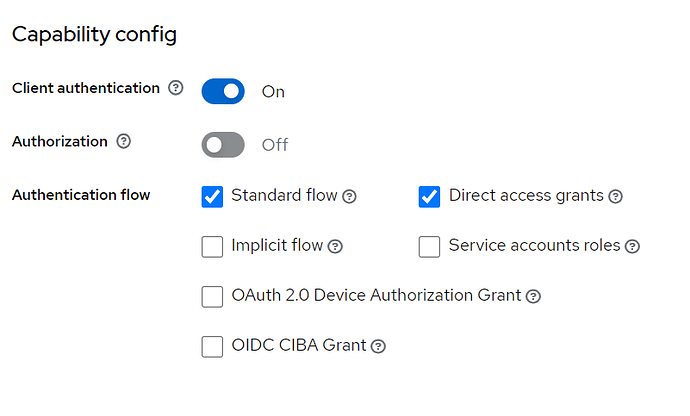Image resolution: width=690 pixels, height=416 pixels.
Task: Uncheck the Standard flow checkbox
Action: tap(212, 196)
